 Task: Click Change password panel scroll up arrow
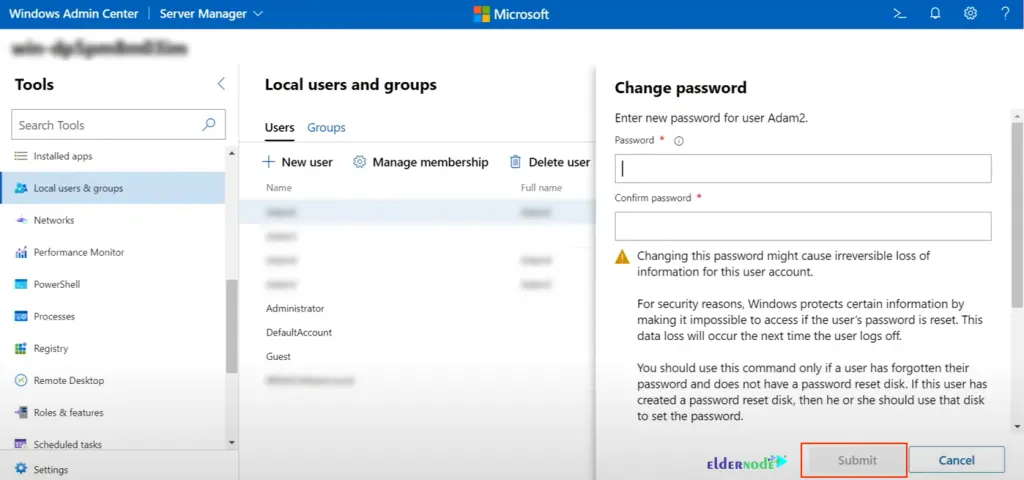[1017, 116]
